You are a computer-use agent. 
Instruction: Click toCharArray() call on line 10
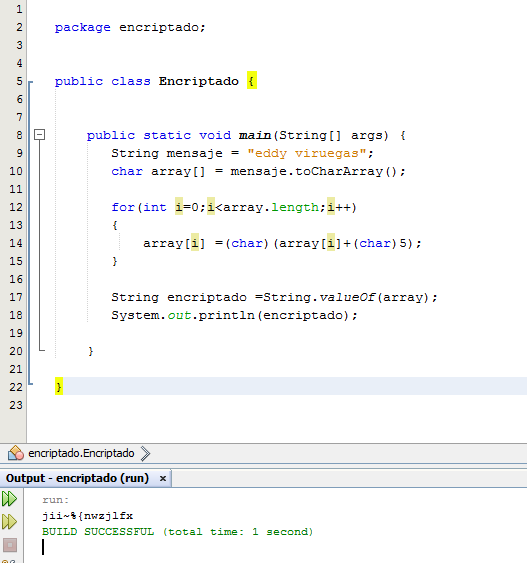(x=346, y=171)
